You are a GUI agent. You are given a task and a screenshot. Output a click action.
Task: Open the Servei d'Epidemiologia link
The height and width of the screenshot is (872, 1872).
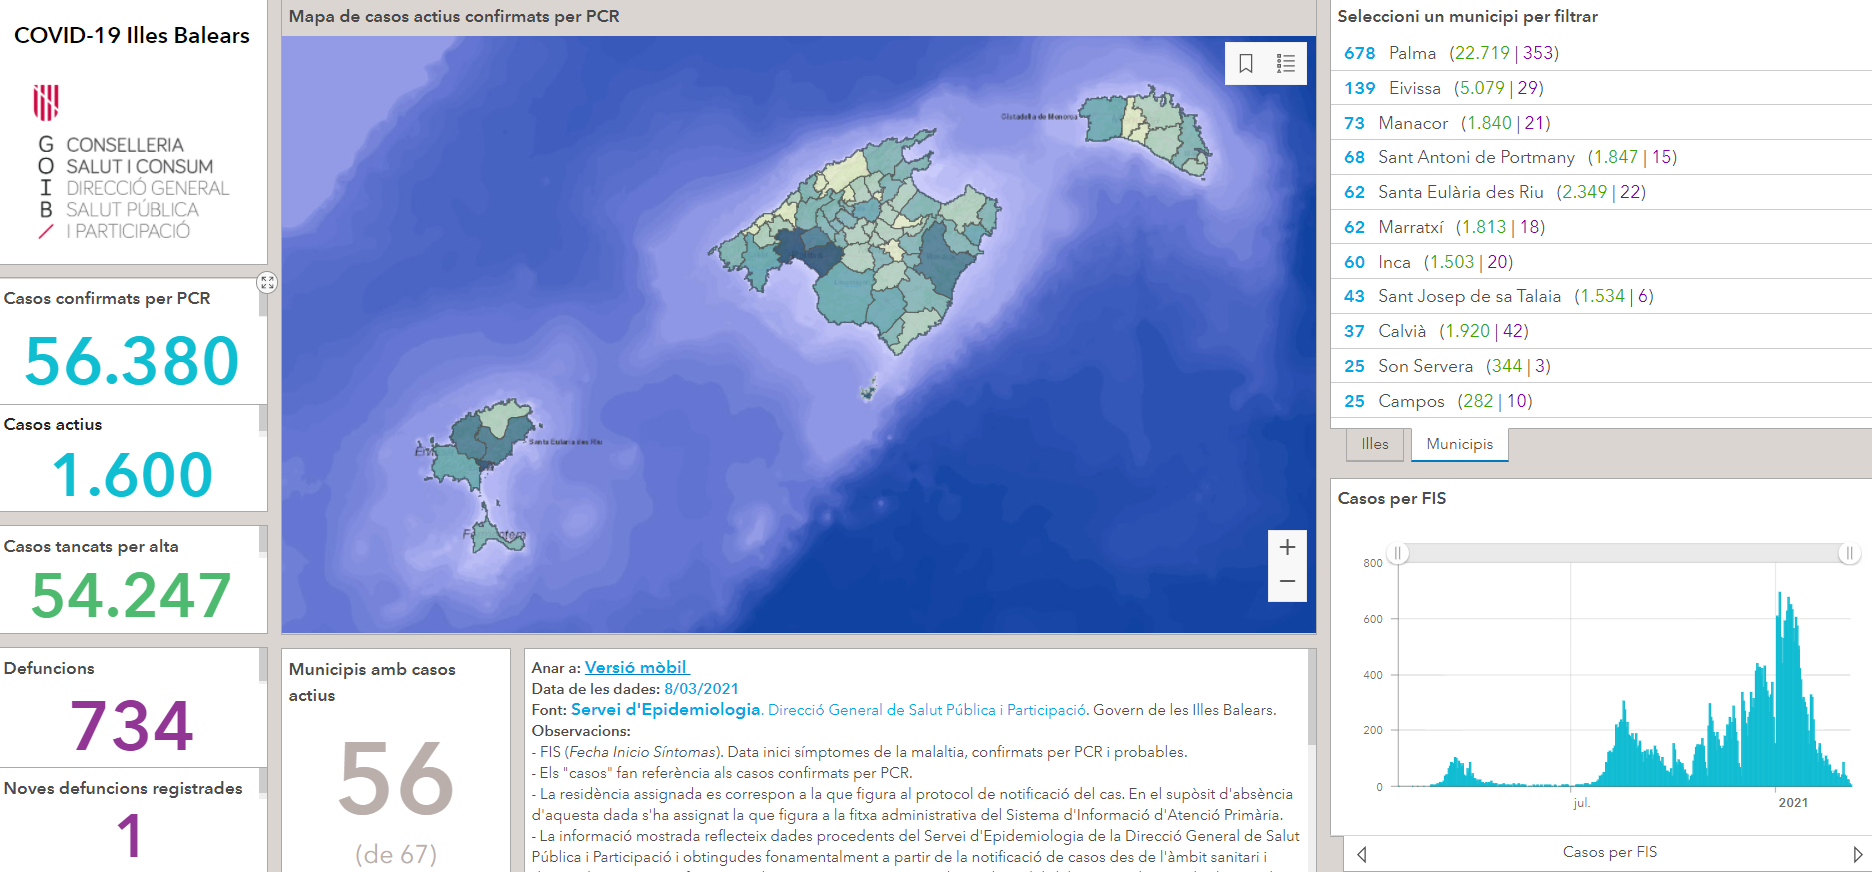click(665, 709)
